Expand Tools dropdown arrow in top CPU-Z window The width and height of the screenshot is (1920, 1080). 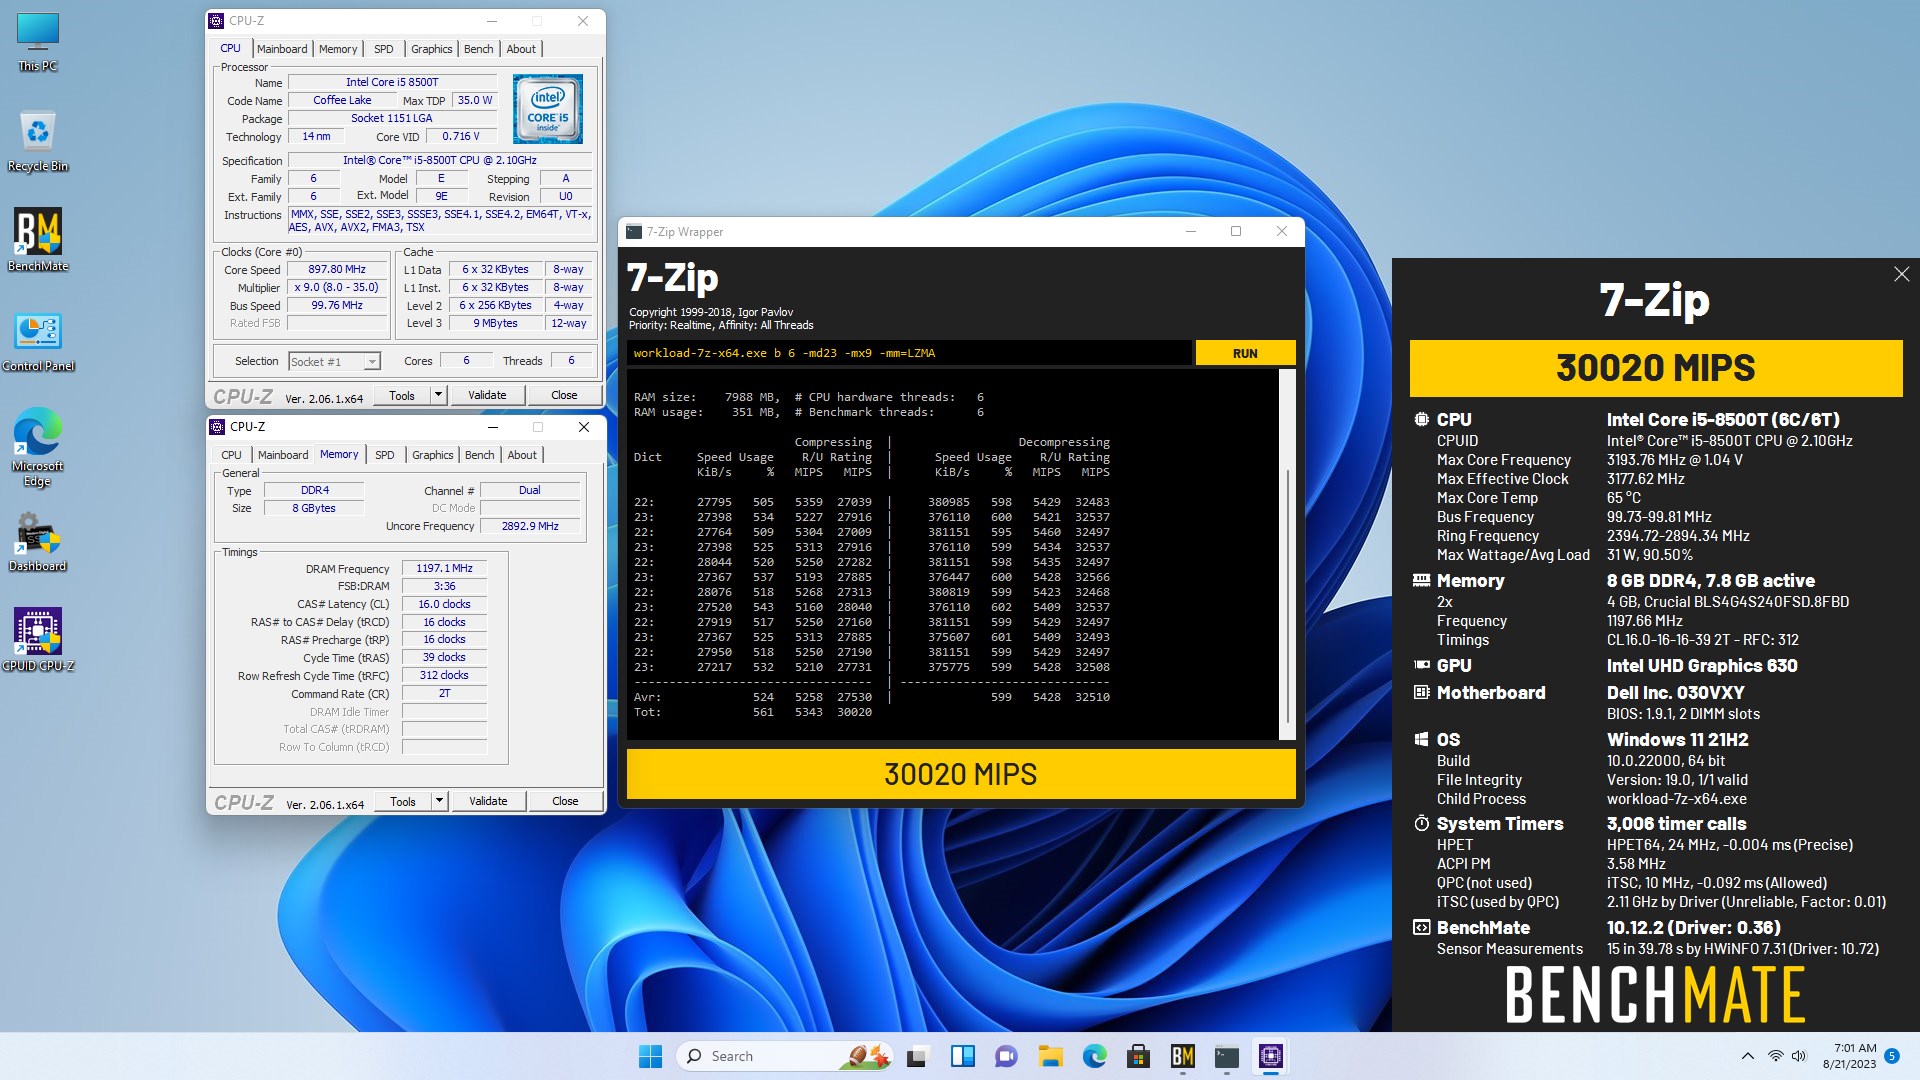click(438, 395)
